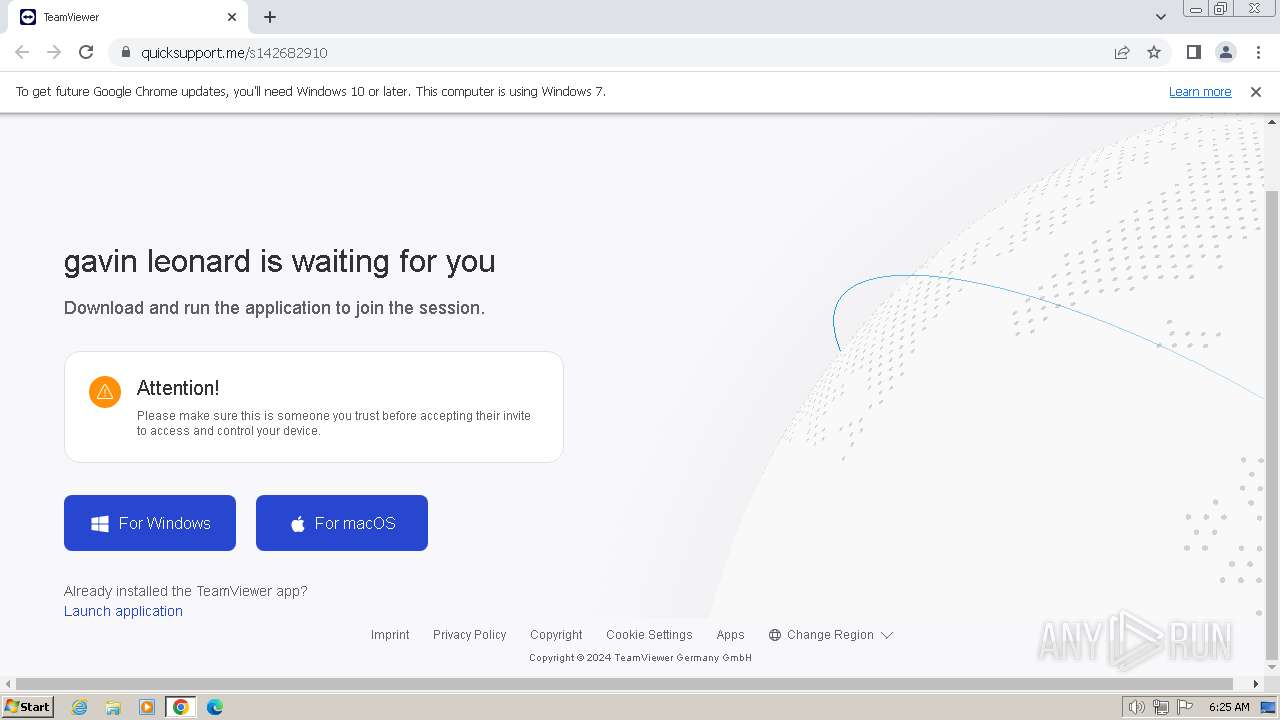1280x720 pixels.
Task: Click the vertical page scrollbar
Action: pos(1272,425)
